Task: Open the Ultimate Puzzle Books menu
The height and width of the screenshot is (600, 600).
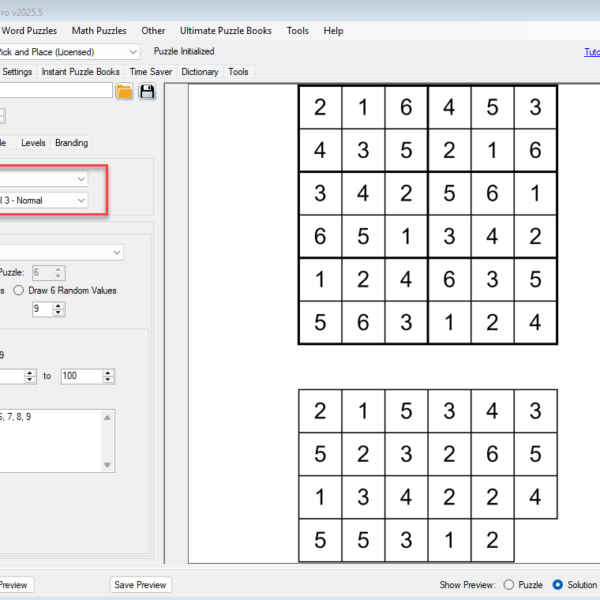Action: (225, 31)
